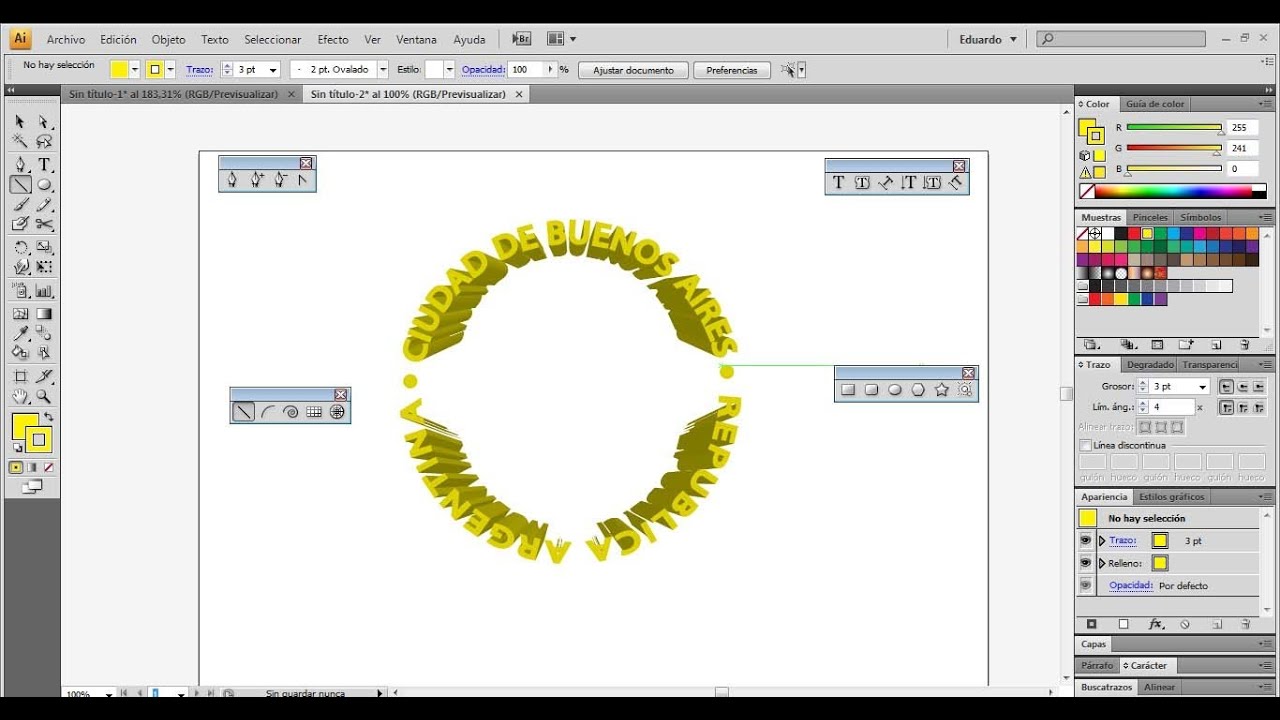
Task: Select the Zoom magnifier tool
Action: tap(44, 397)
